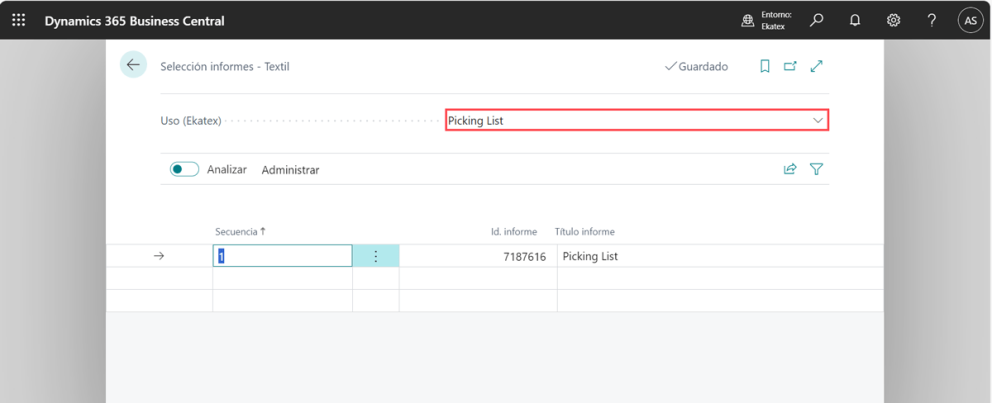Toggle the Analizar switch
This screenshot has width=992, height=403.
tap(184, 170)
